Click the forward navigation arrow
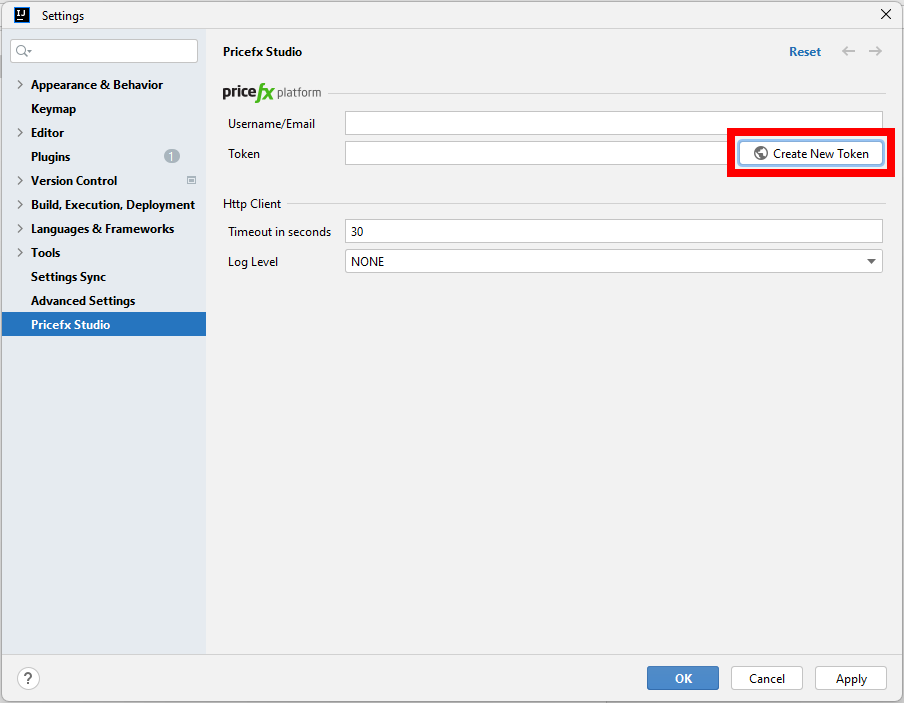904x703 pixels. (875, 51)
